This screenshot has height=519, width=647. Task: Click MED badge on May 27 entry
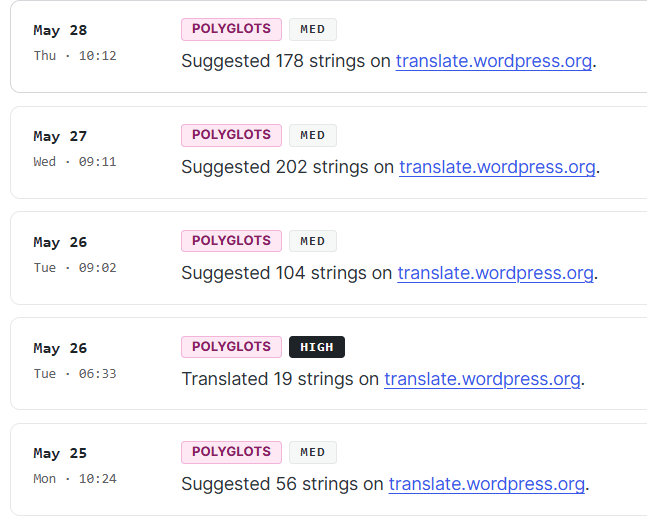tap(313, 135)
